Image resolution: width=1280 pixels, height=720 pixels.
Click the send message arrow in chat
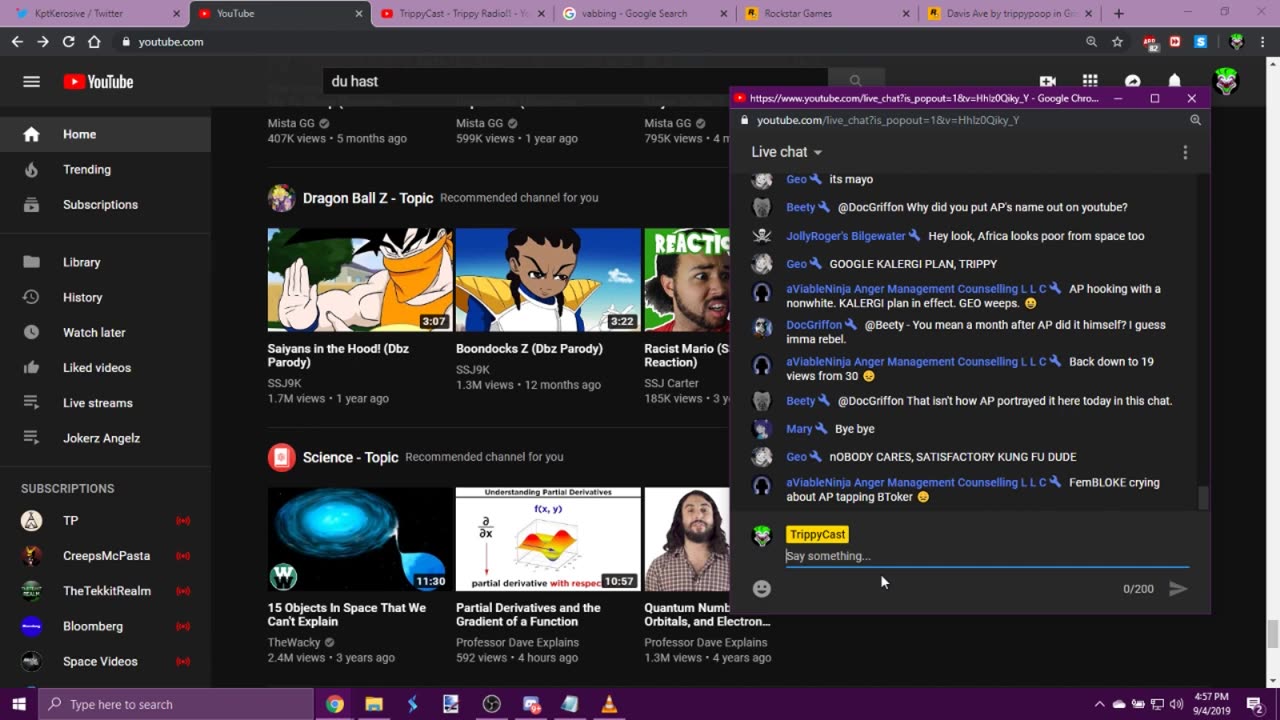1178,588
